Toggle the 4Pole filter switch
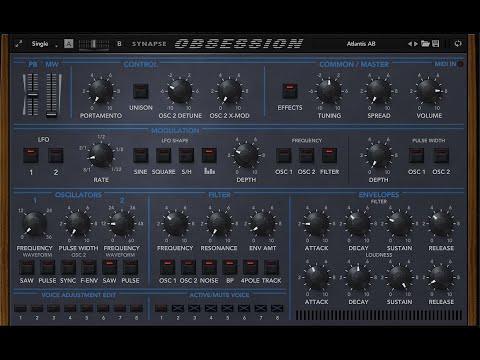 click(x=250, y=267)
